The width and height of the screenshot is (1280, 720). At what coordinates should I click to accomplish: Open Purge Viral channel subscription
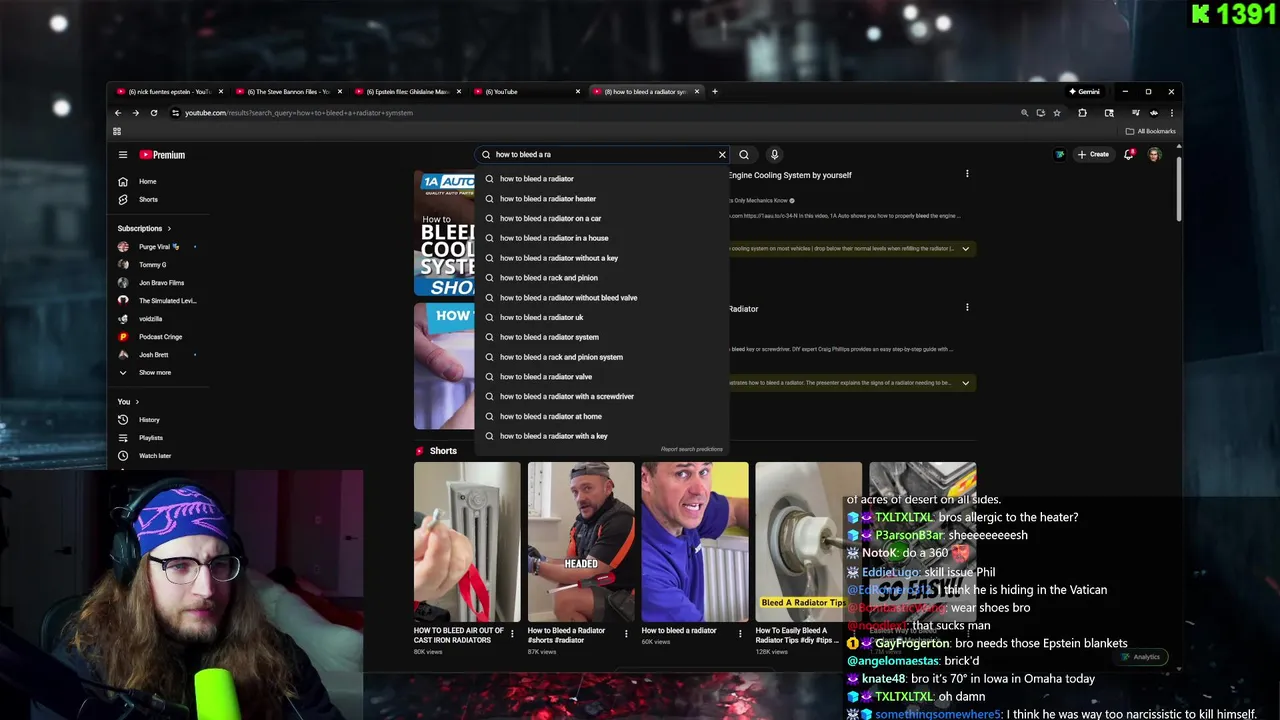click(x=158, y=247)
